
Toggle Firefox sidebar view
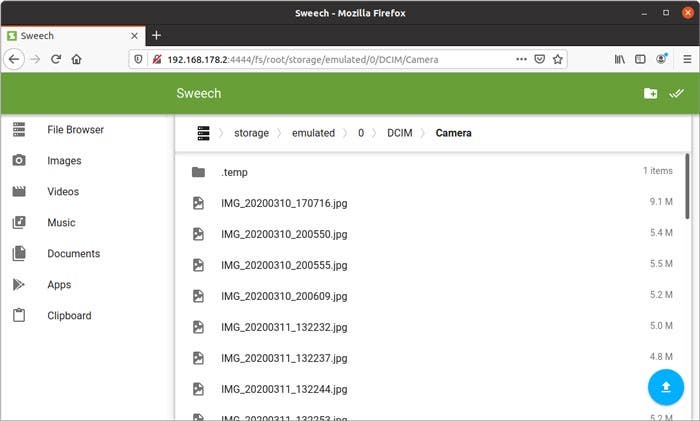coord(640,59)
